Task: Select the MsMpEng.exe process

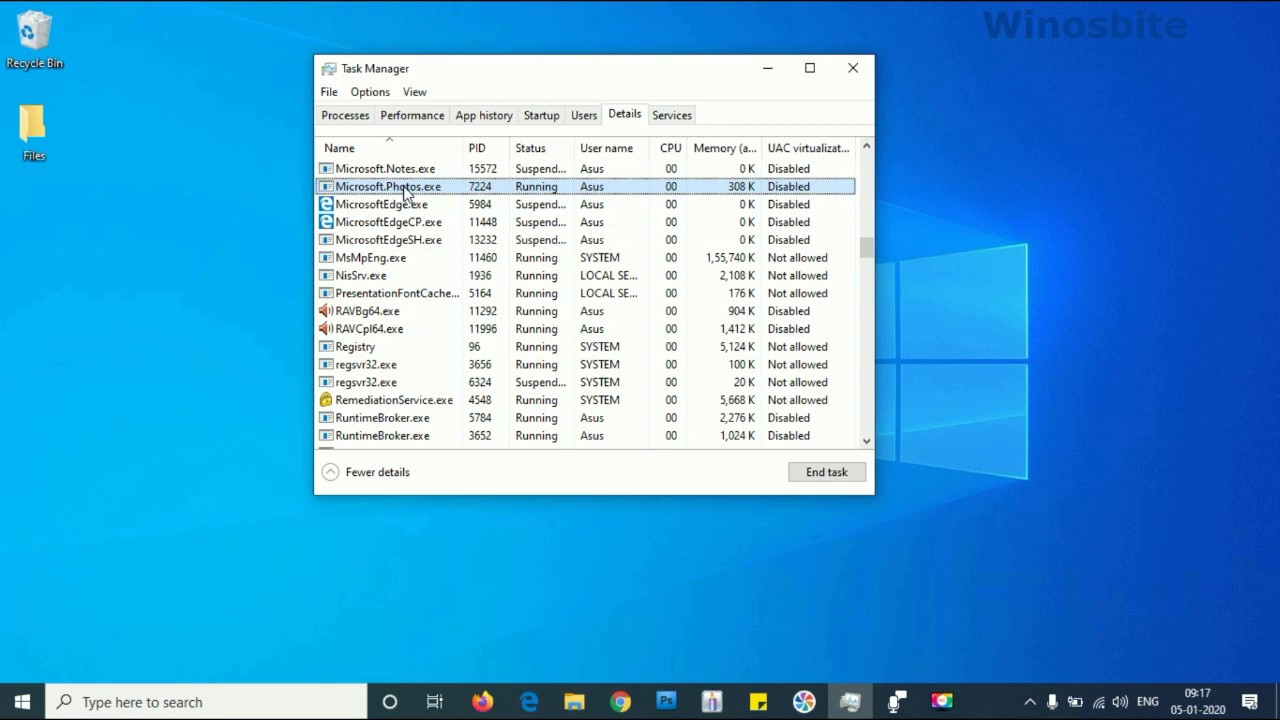Action: [587, 258]
